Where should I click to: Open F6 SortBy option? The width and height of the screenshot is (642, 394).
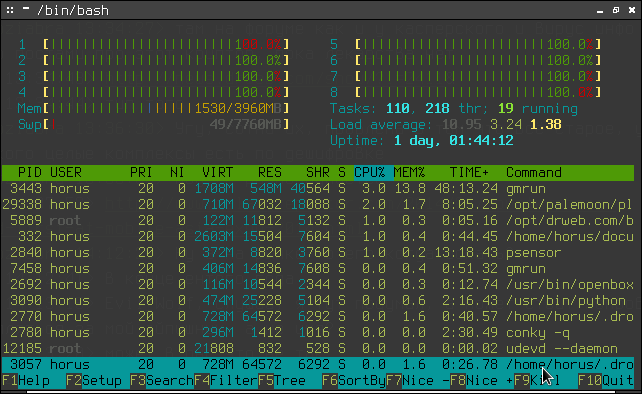pyautogui.click(x=354, y=380)
